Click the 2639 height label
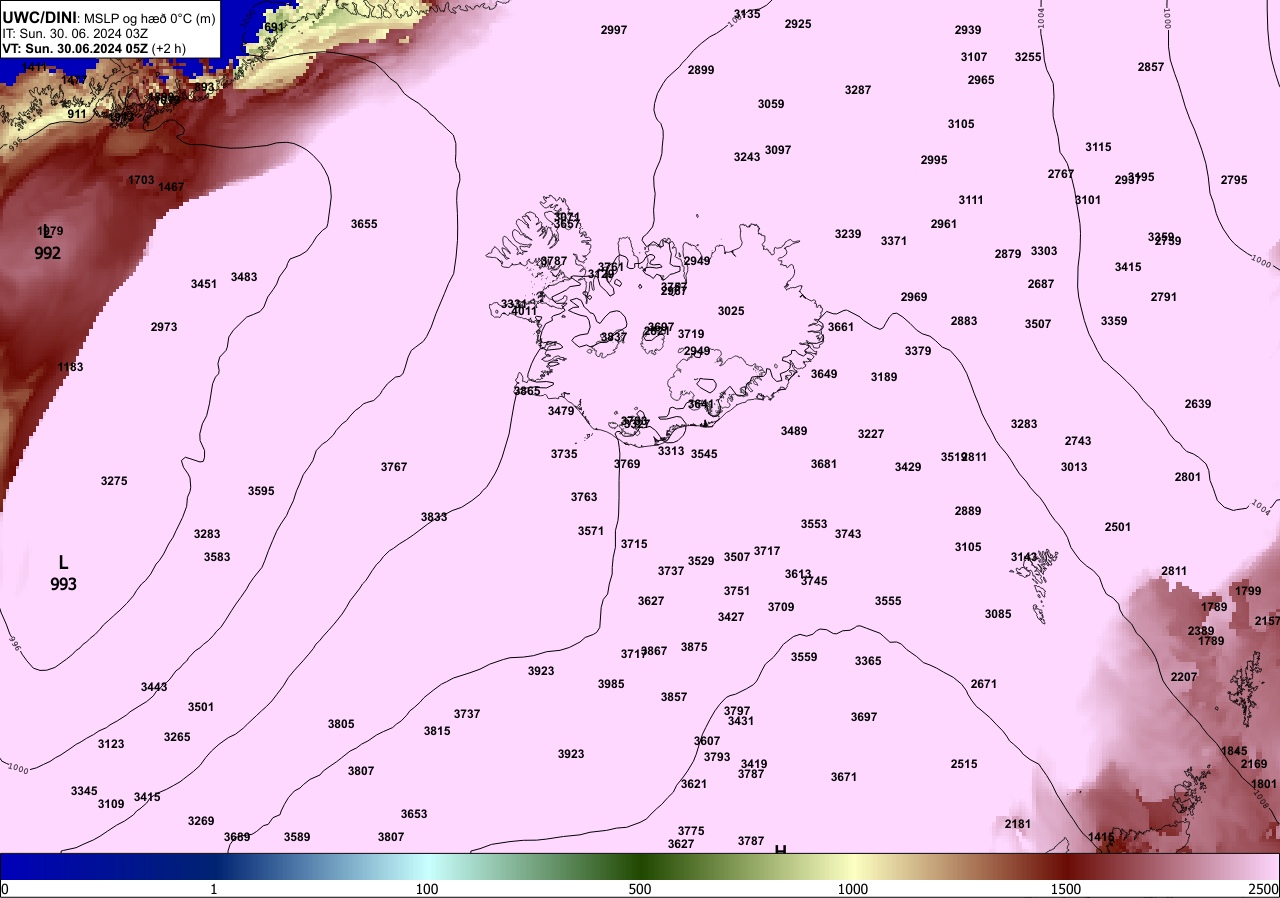This screenshot has width=1280, height=898. point(1198,404)
